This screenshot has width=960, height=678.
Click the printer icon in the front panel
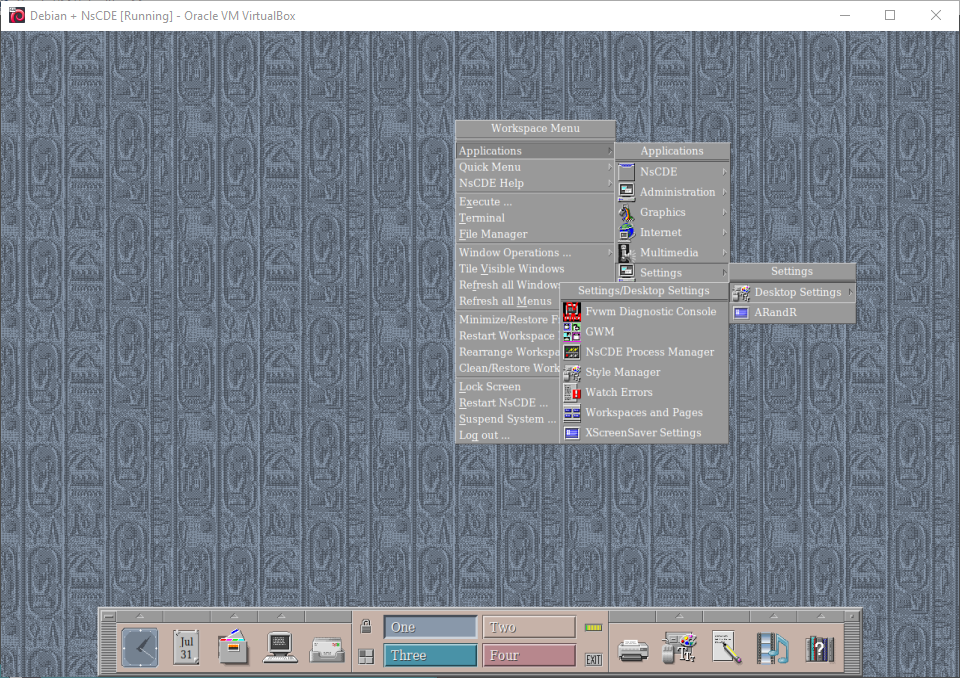point(633,649)
